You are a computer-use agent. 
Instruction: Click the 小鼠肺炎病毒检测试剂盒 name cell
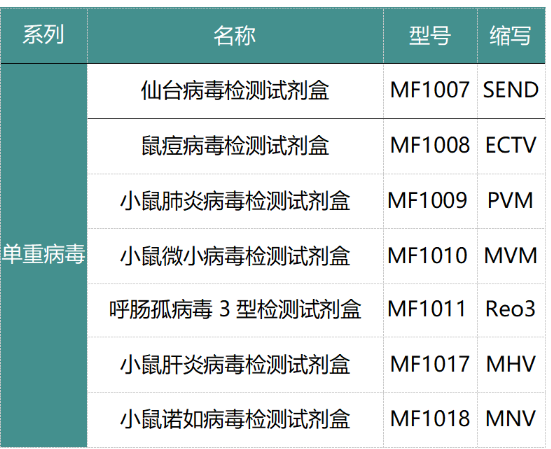click(235, 201)
